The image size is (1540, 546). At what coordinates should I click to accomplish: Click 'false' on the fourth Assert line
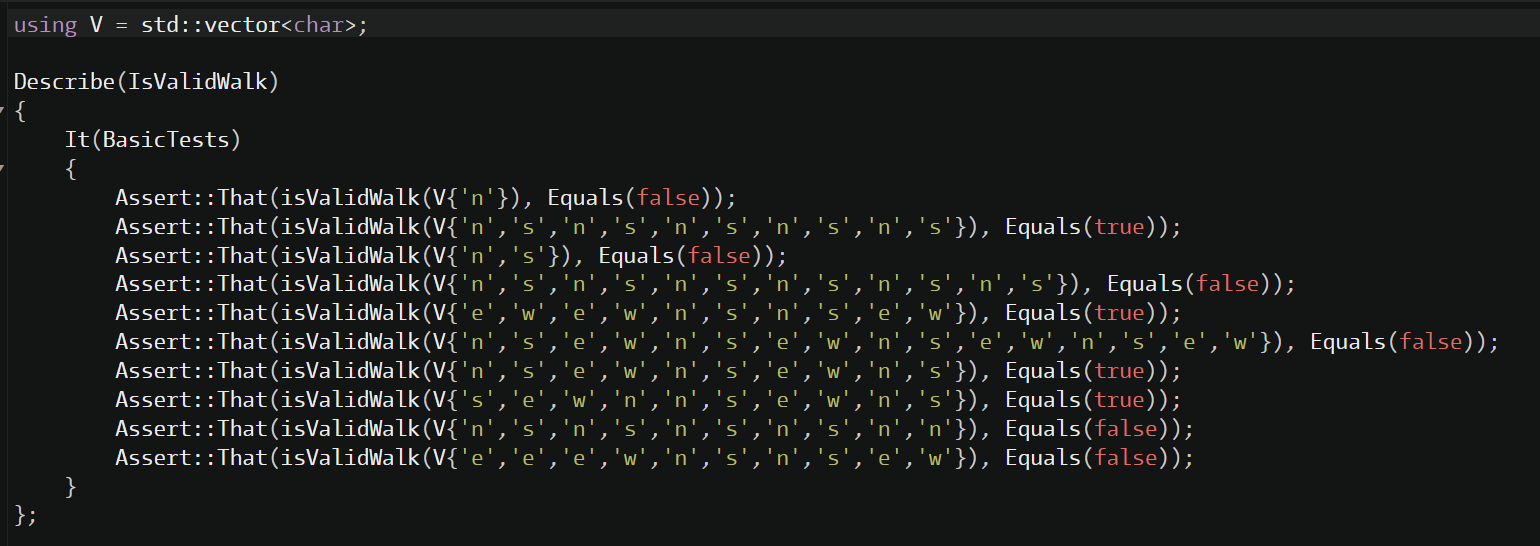pos(1227,285)
